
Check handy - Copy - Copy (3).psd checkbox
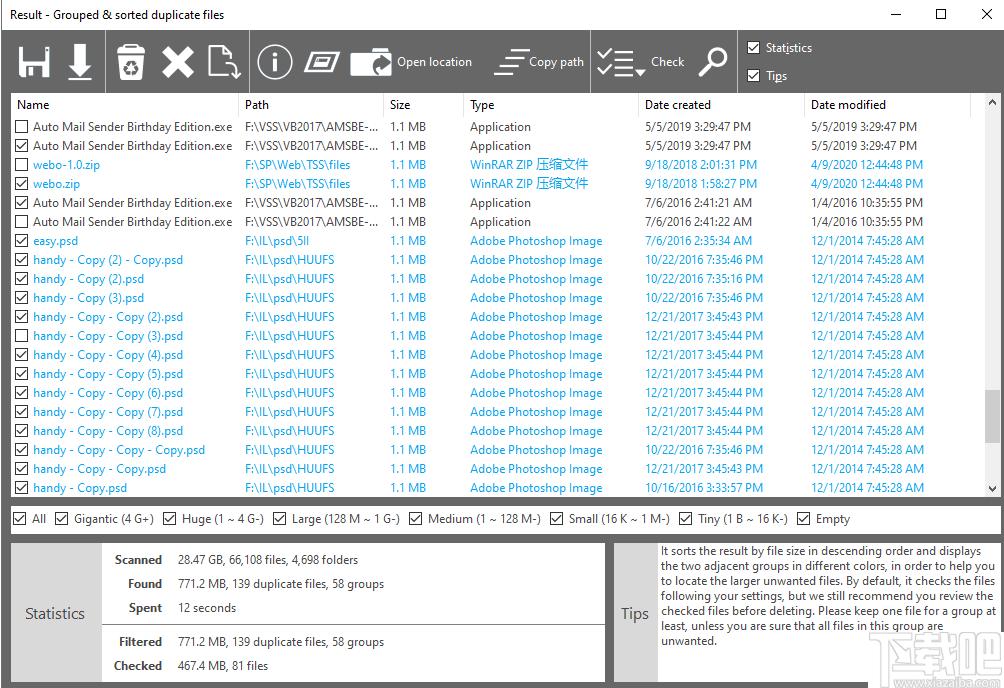point(21,336)
